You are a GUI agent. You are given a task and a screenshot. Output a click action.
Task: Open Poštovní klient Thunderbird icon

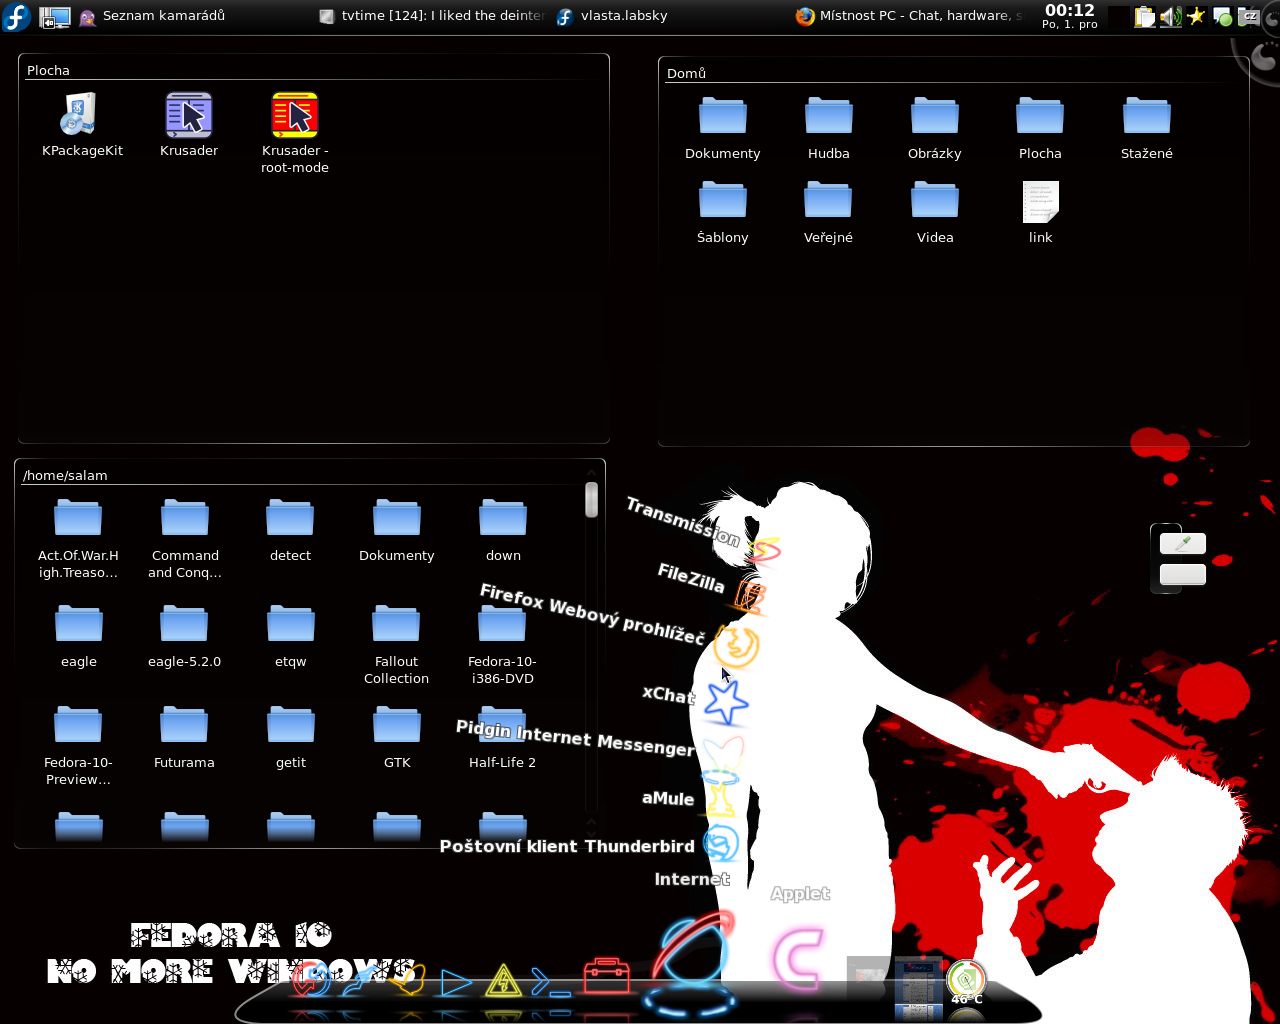coord(721,844)
